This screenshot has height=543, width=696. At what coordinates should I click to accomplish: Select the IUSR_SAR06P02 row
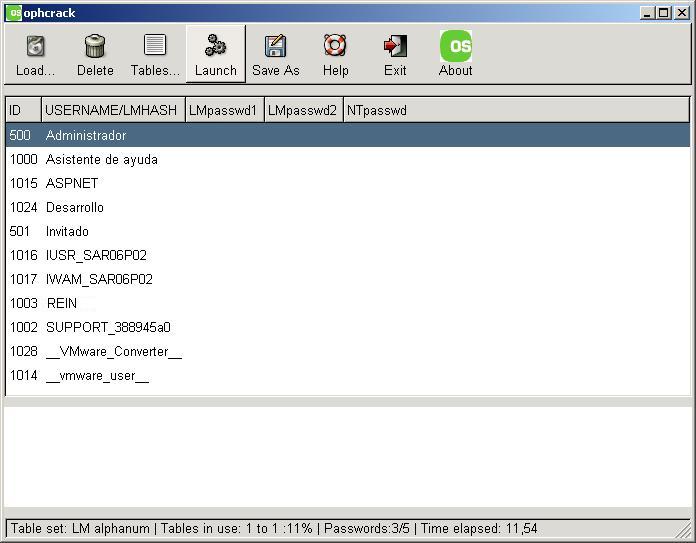pyautogui.click(x=348, y=255)
